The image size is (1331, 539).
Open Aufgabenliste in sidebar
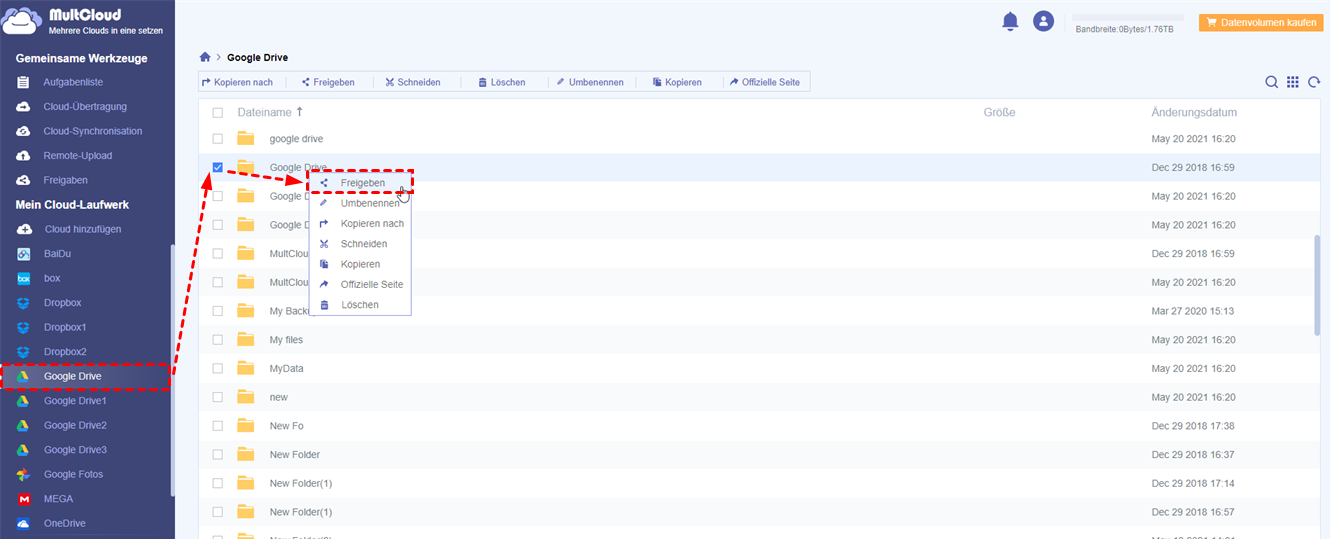(73, 82)
